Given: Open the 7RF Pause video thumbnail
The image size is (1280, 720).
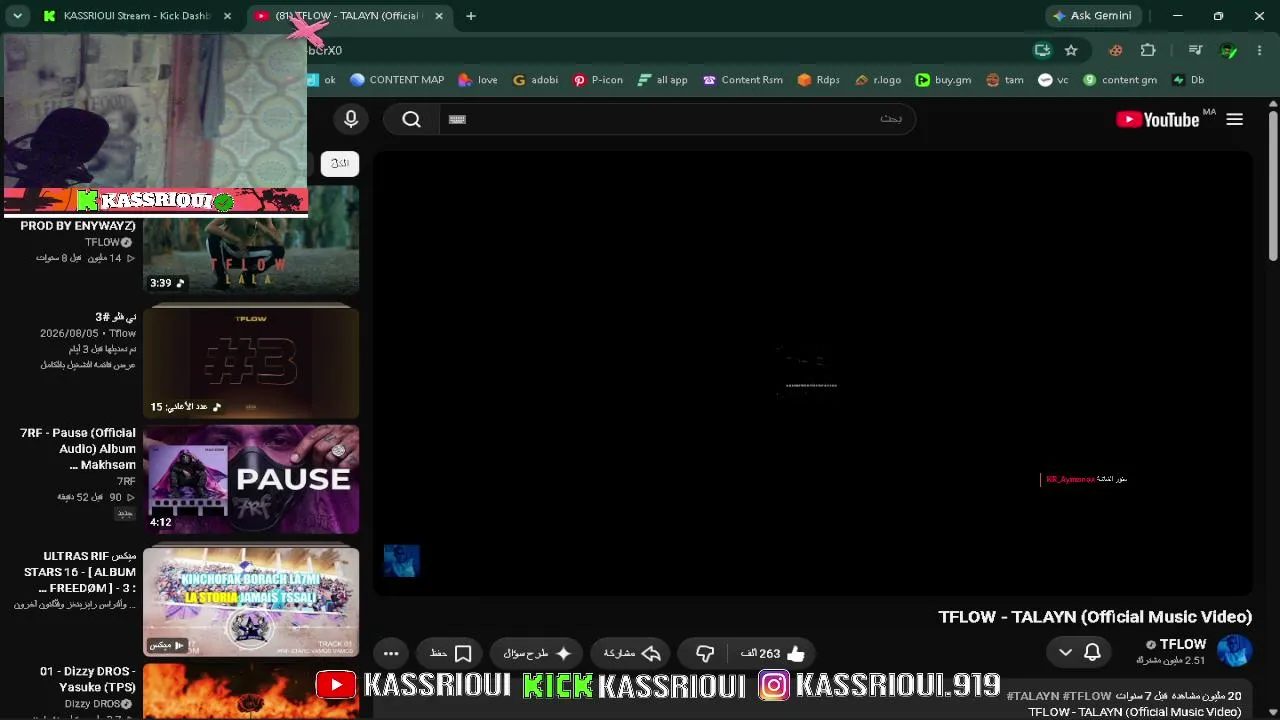Looking at the screenshot, I should point(251,479).
